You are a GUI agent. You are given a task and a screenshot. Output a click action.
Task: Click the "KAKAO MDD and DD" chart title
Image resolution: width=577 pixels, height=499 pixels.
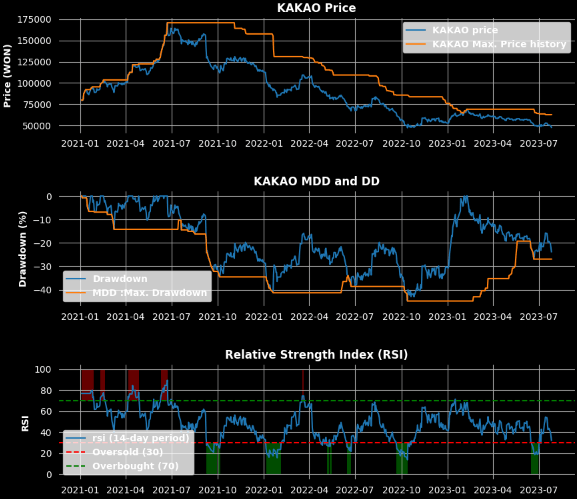(316, 181)
